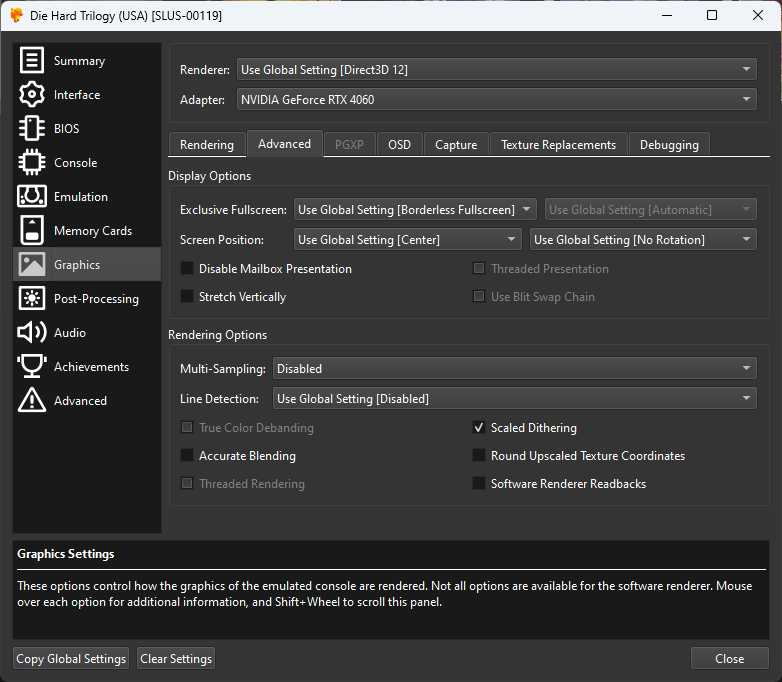This screenshot has height=682, width=782.
Task: Select the Graphics picture icon
Action: click(32, 264)
